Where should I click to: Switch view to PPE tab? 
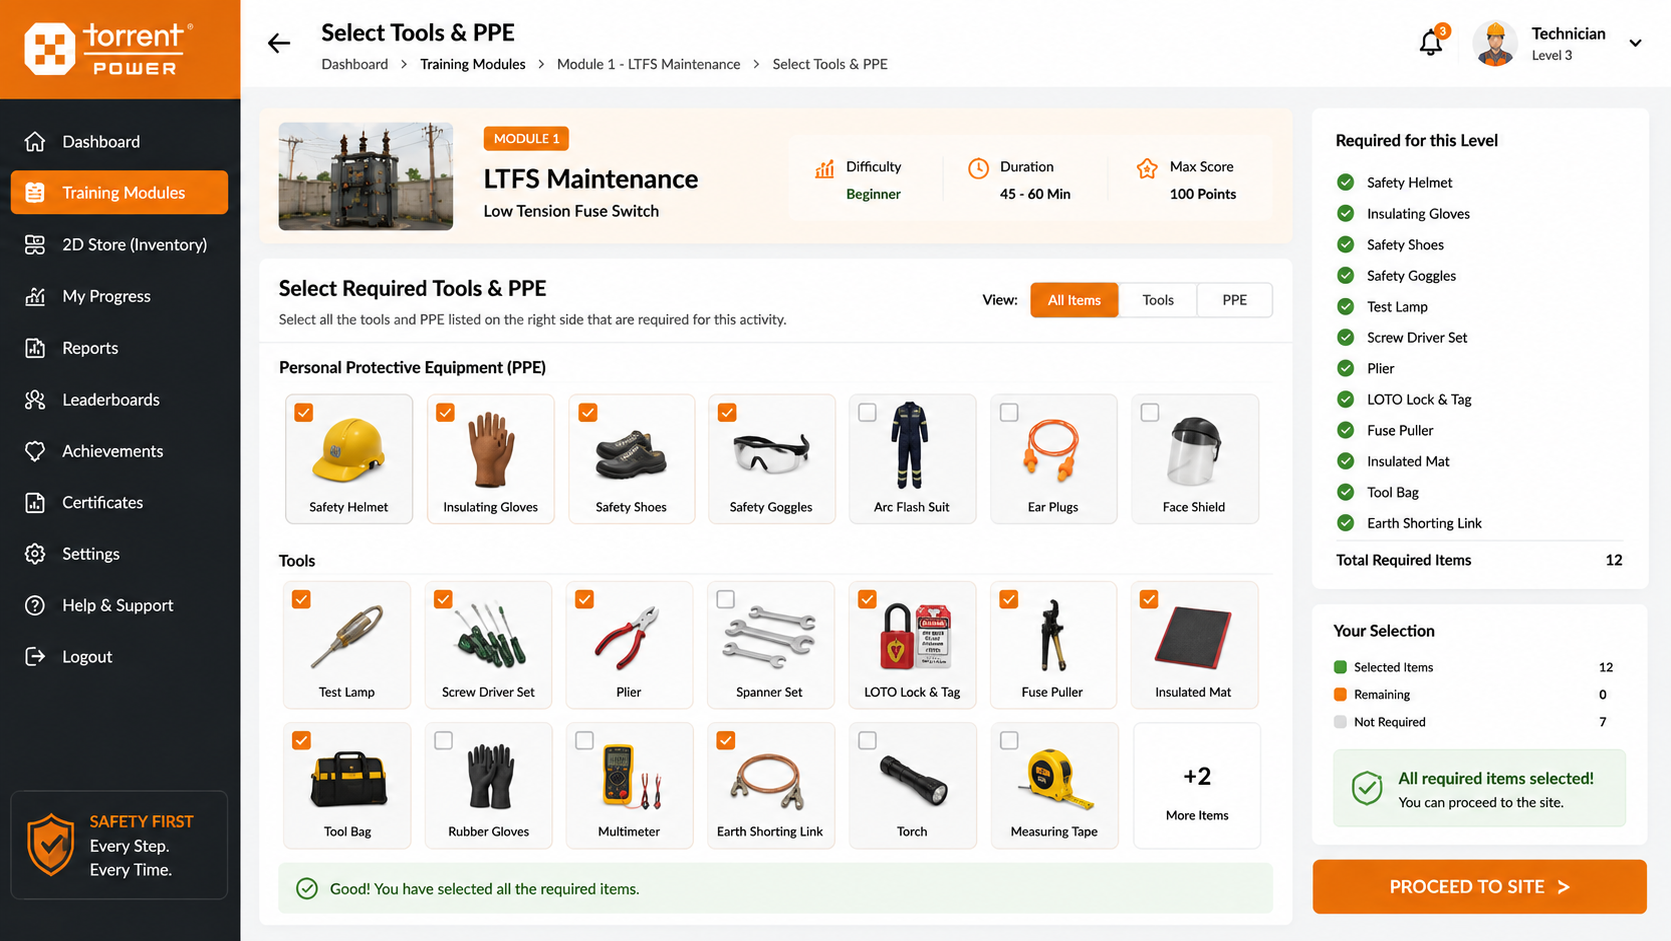coord(1235,300)
